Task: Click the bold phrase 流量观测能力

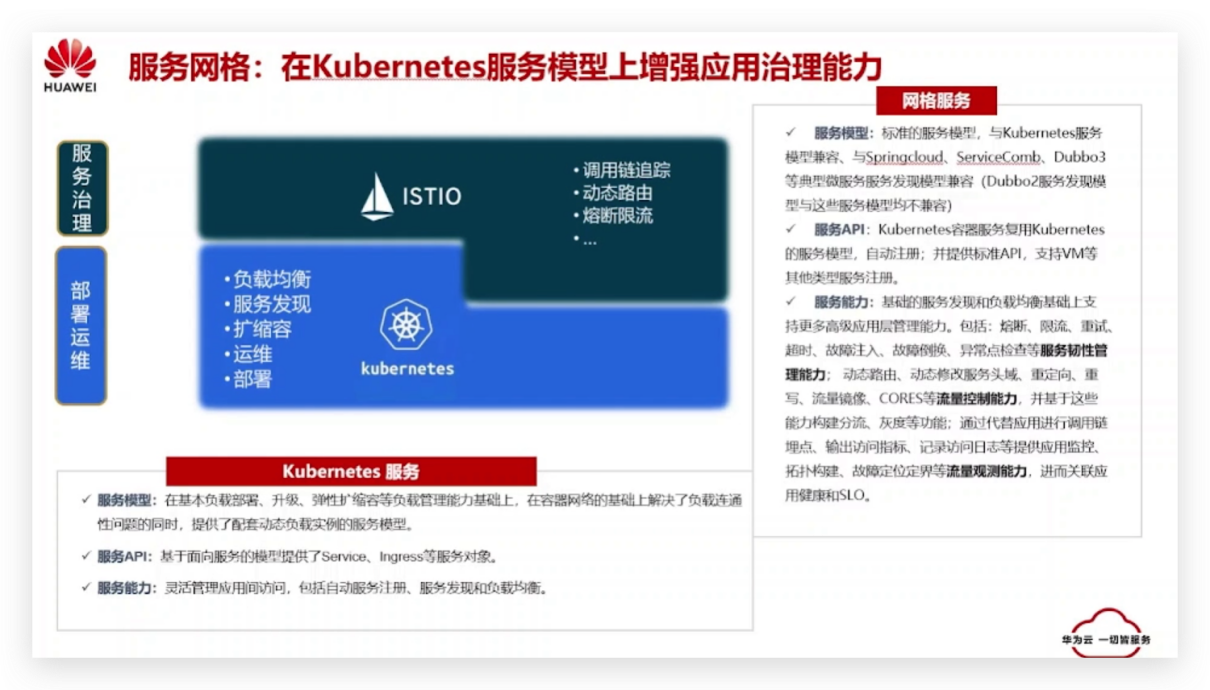Action: [986, 471]
